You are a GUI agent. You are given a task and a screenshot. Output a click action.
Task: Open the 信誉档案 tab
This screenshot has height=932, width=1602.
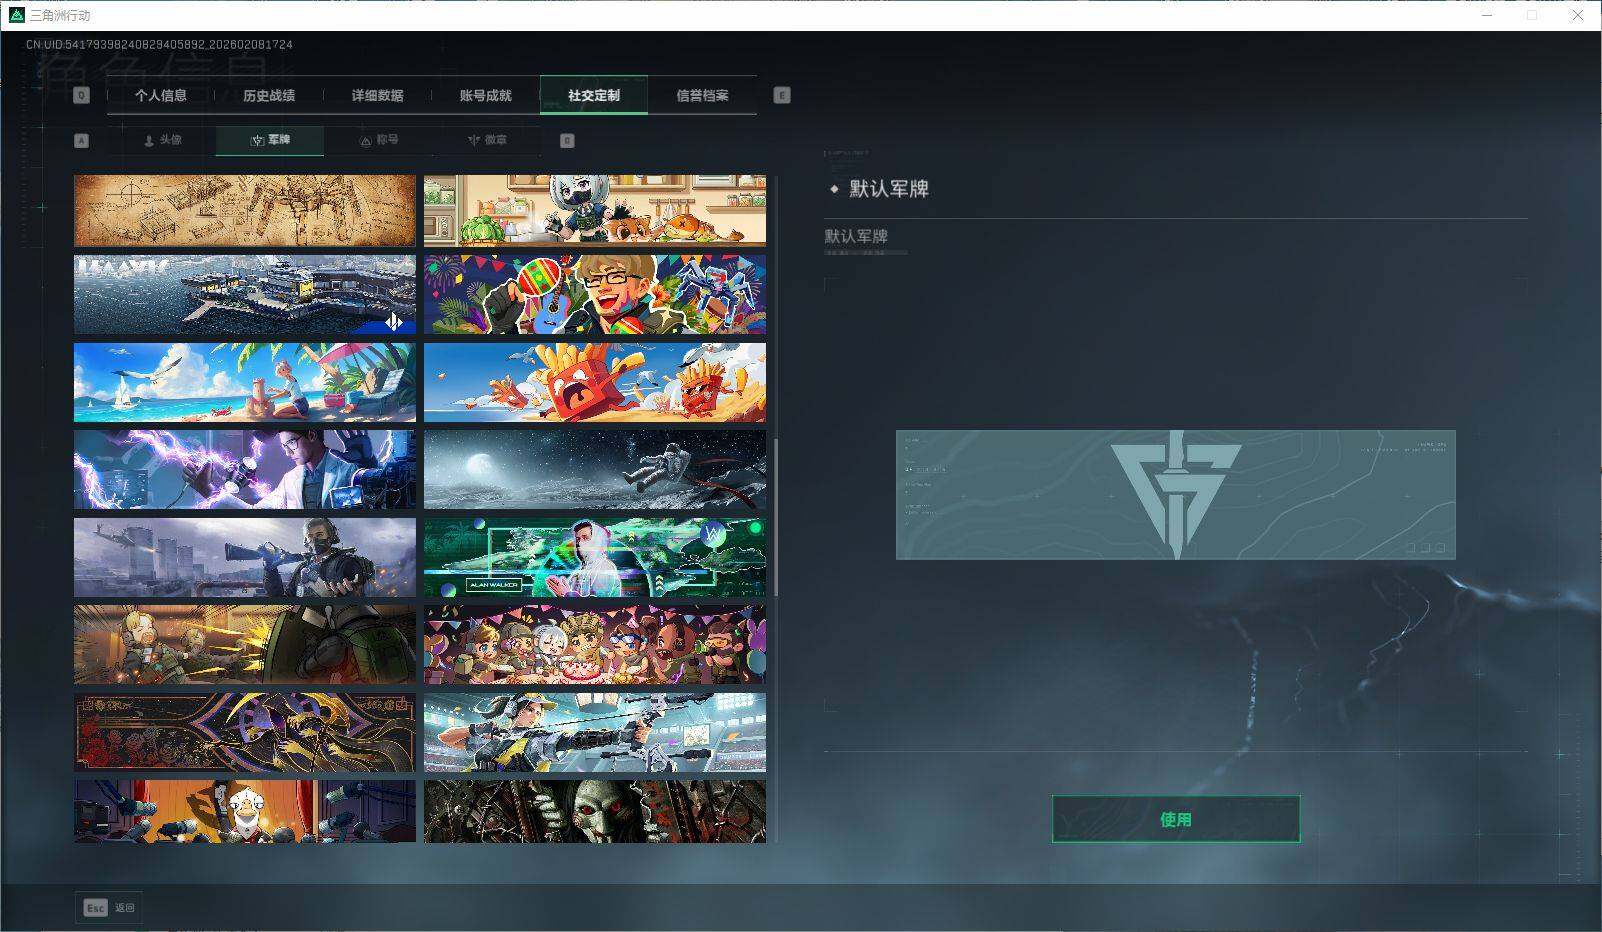coord(702,95)
